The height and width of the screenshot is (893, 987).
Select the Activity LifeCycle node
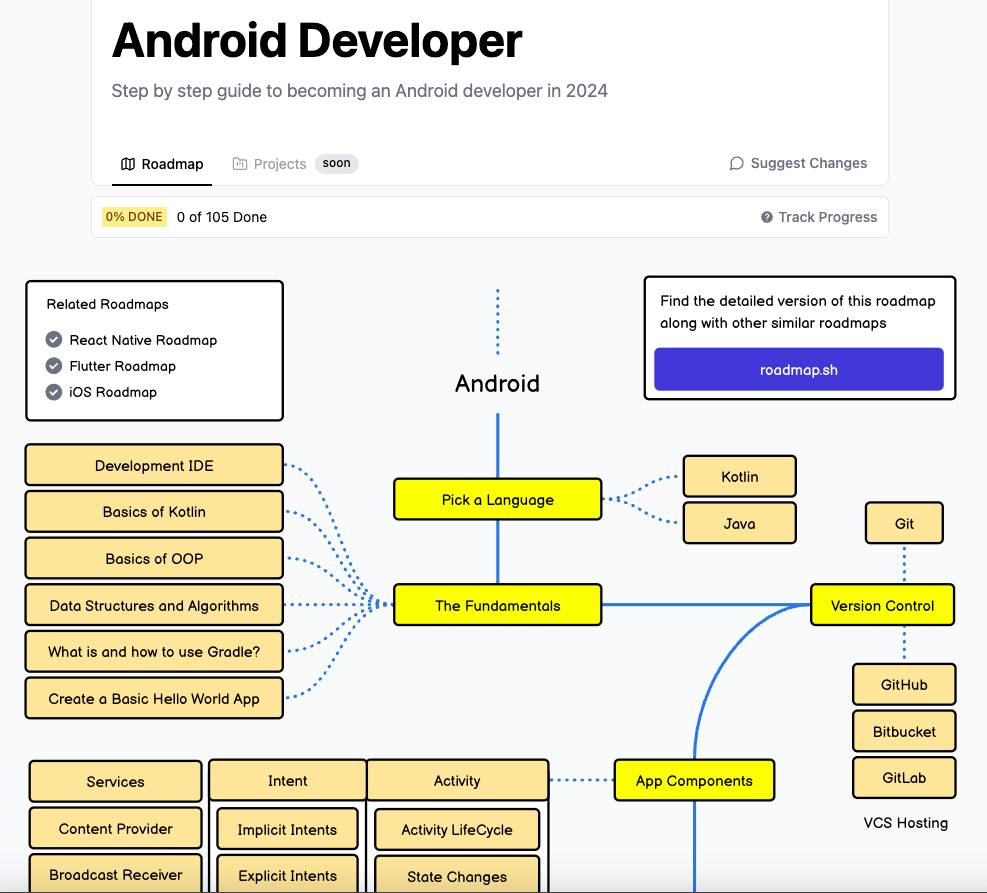click(x=457, y=829)
